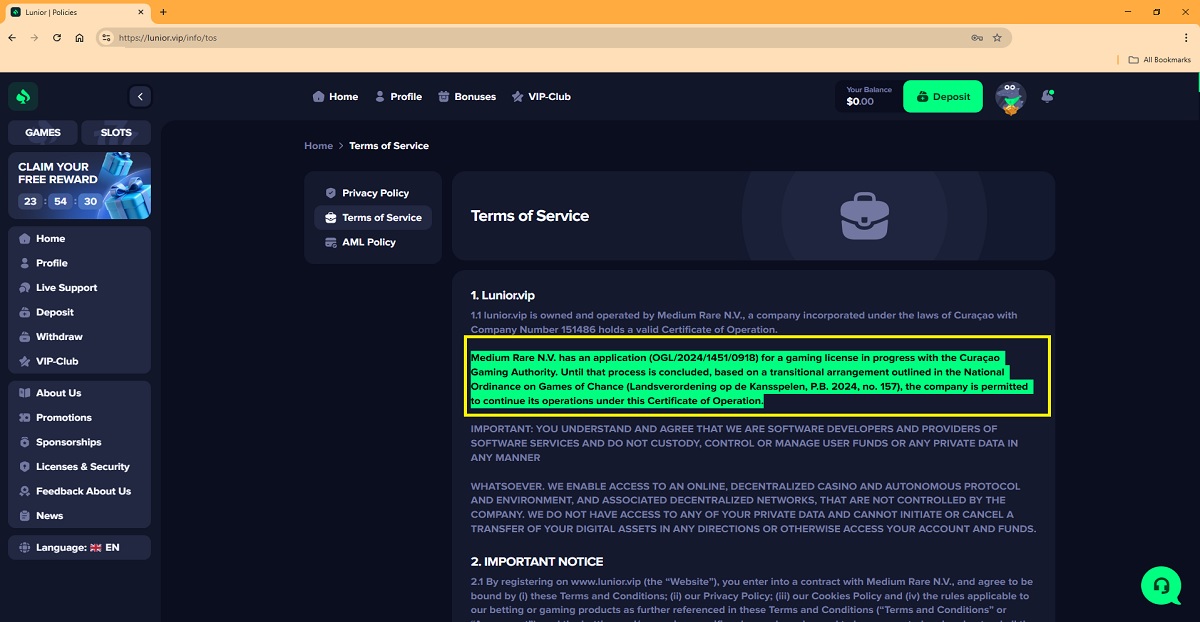The height and width of the screenshot is (622, 1200).
Task: Open Live Support in sidebar
Action: click(x=66, y=288)
